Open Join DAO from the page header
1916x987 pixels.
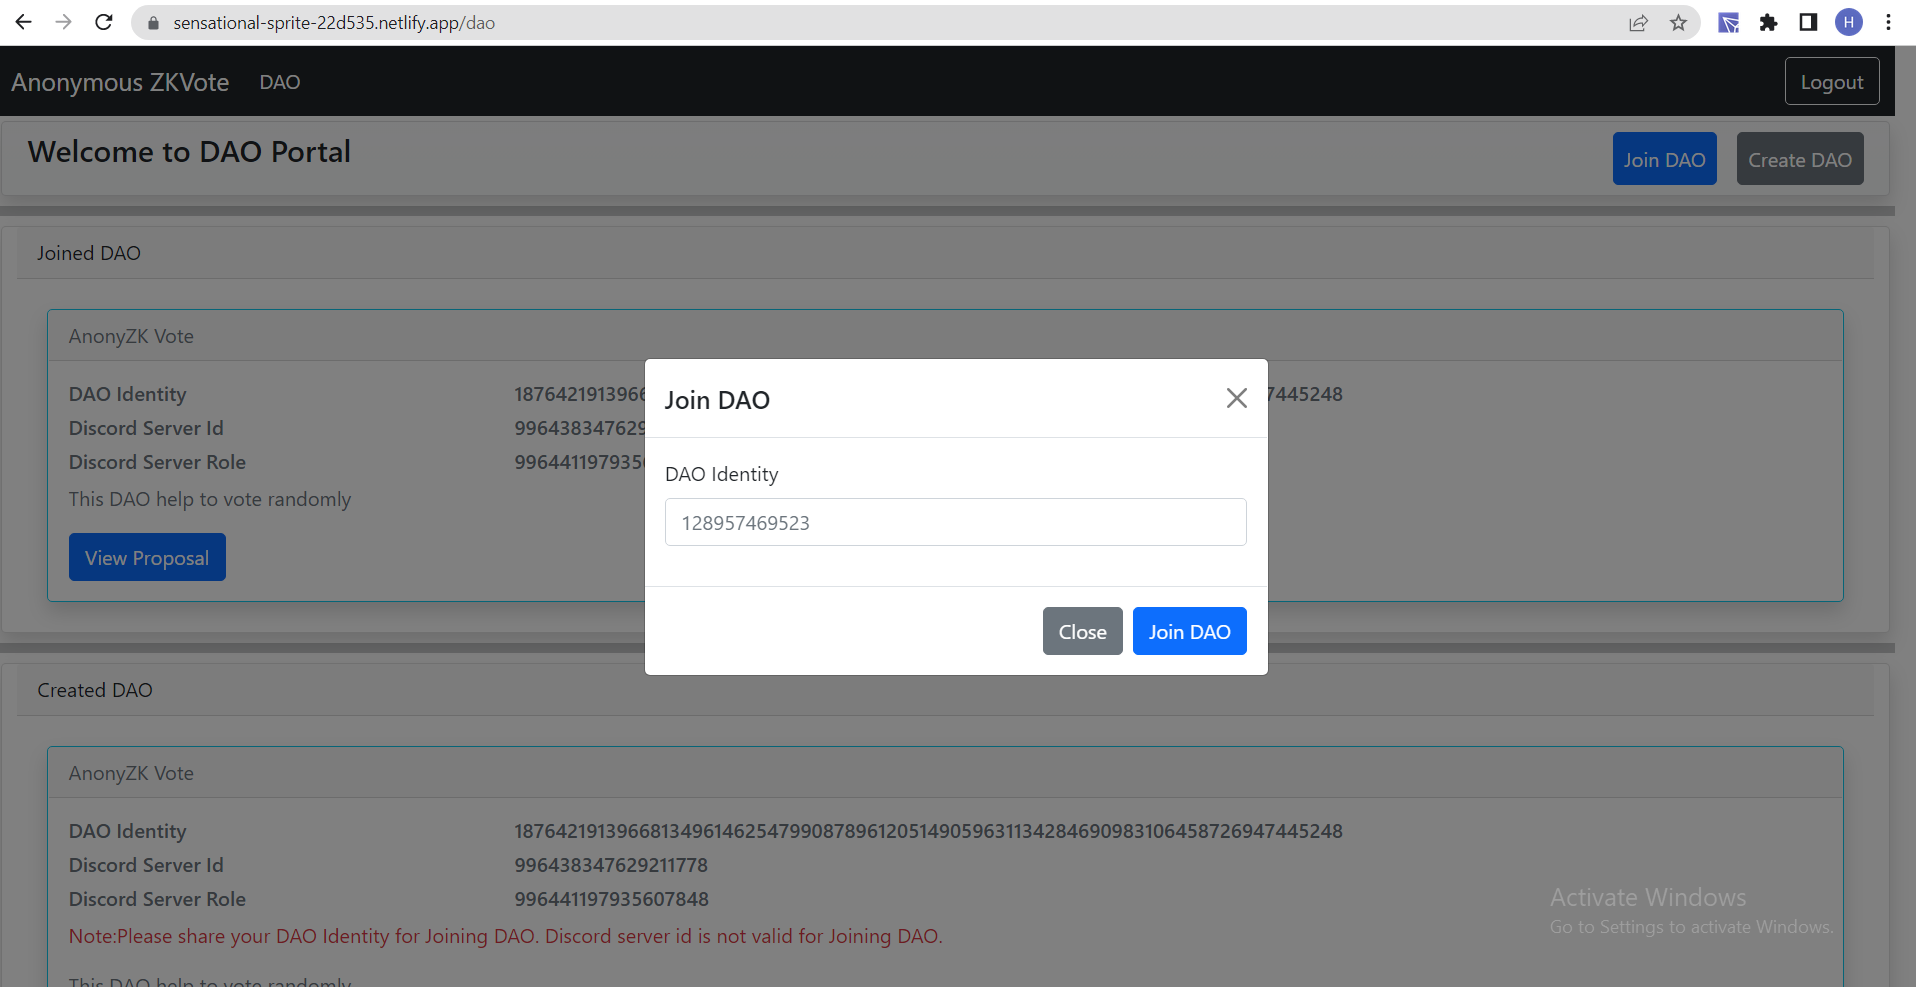tap(1664, 159)
